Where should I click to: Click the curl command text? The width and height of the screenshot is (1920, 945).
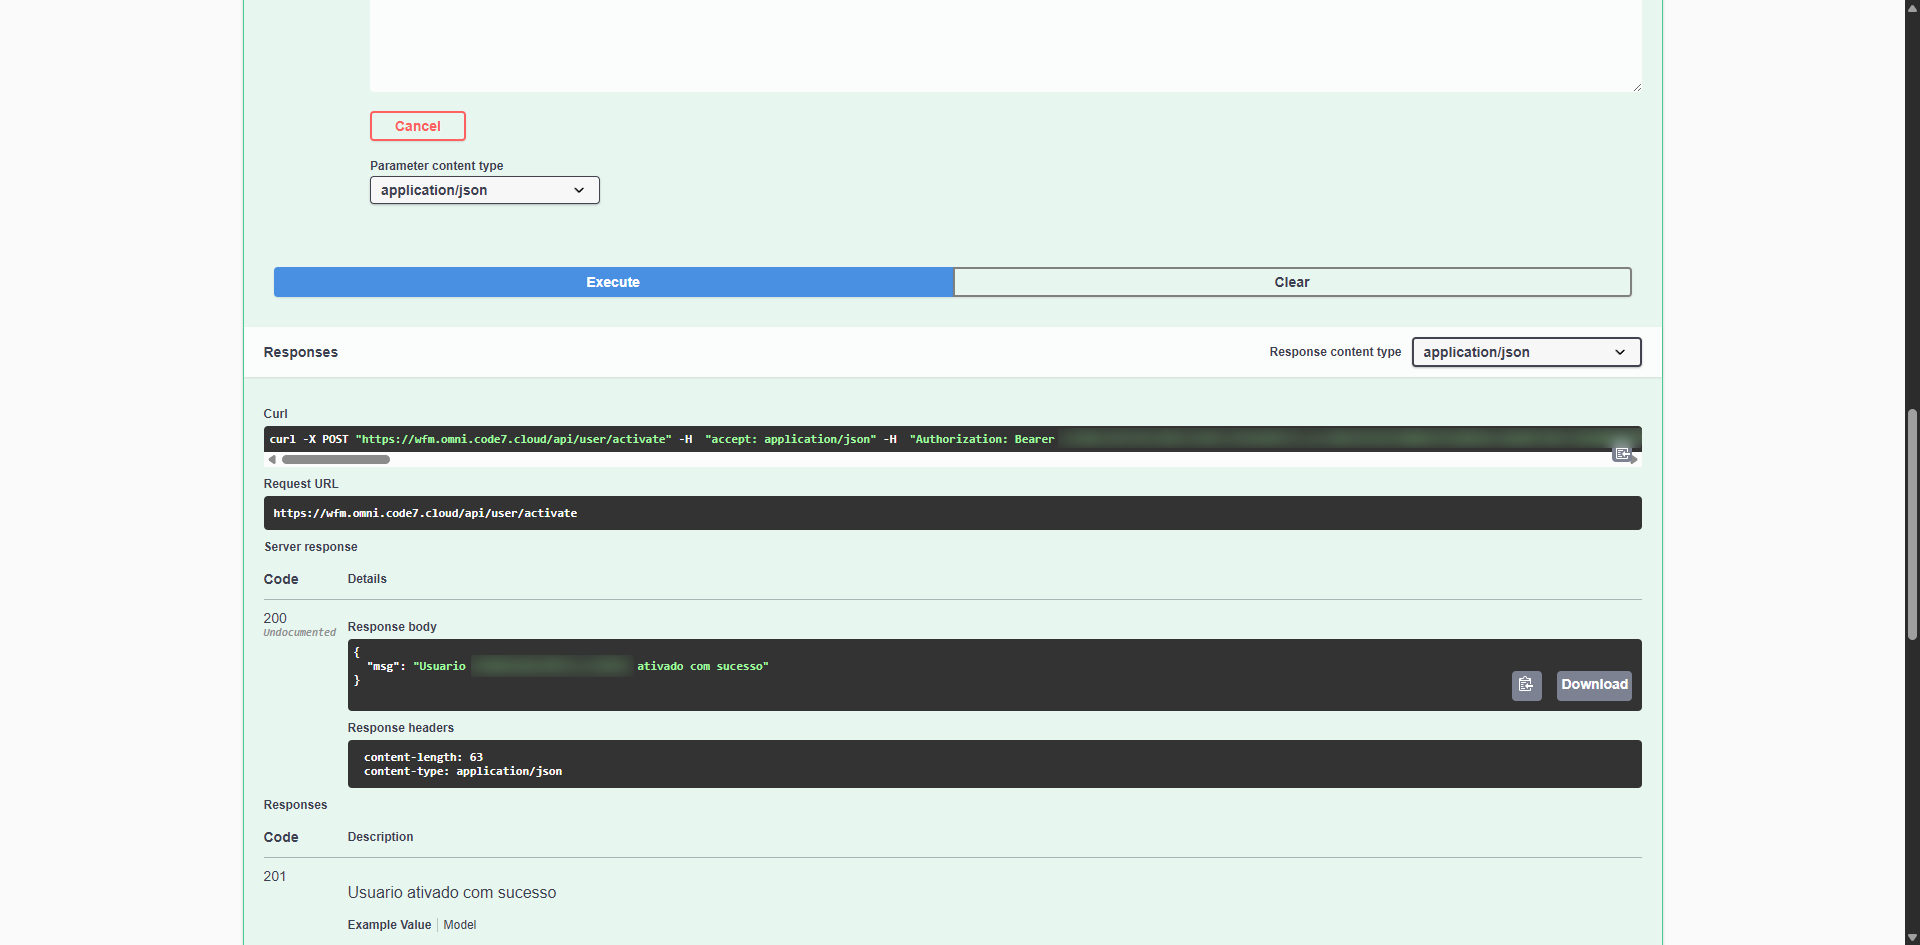(x=660, y=439)
